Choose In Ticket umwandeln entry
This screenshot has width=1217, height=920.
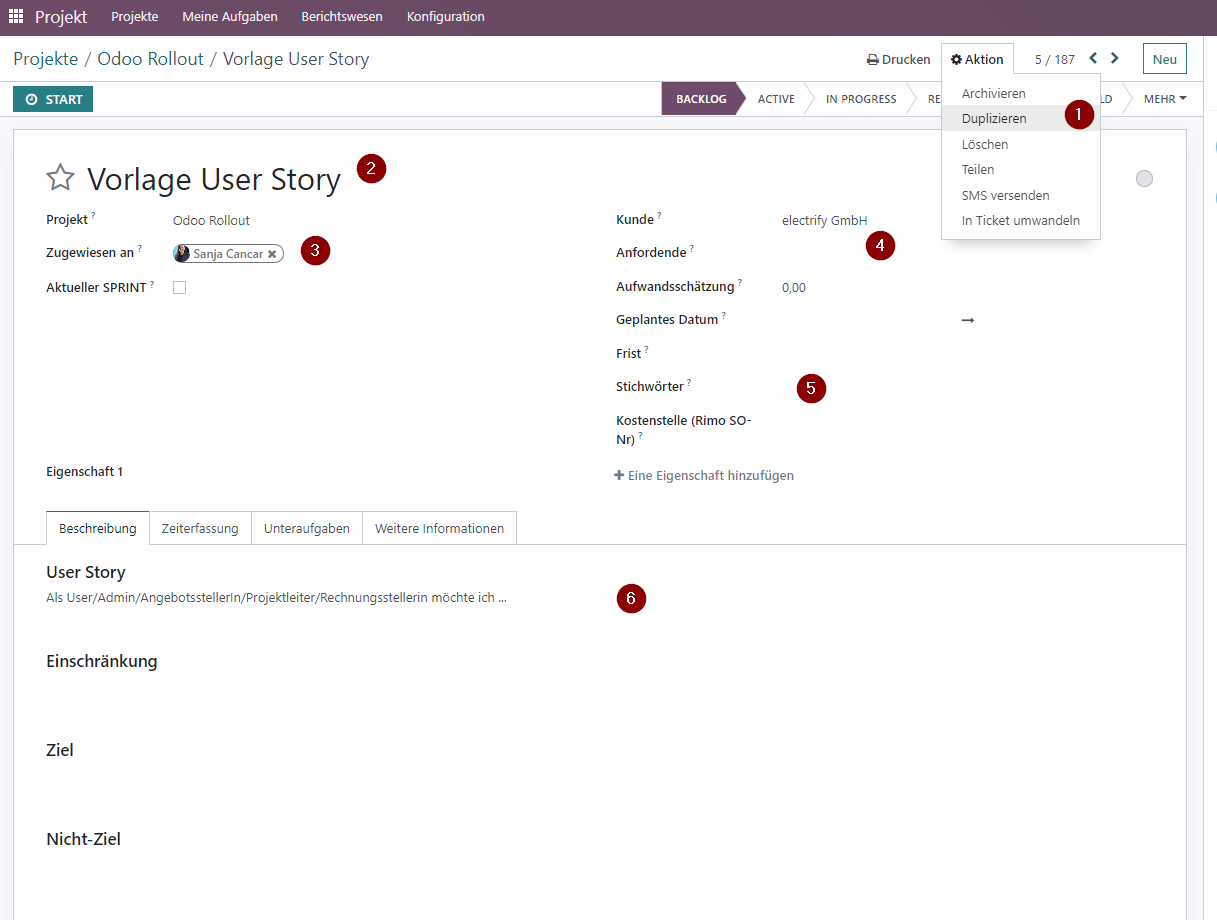pyautogui.click(x=1021, y=220)
